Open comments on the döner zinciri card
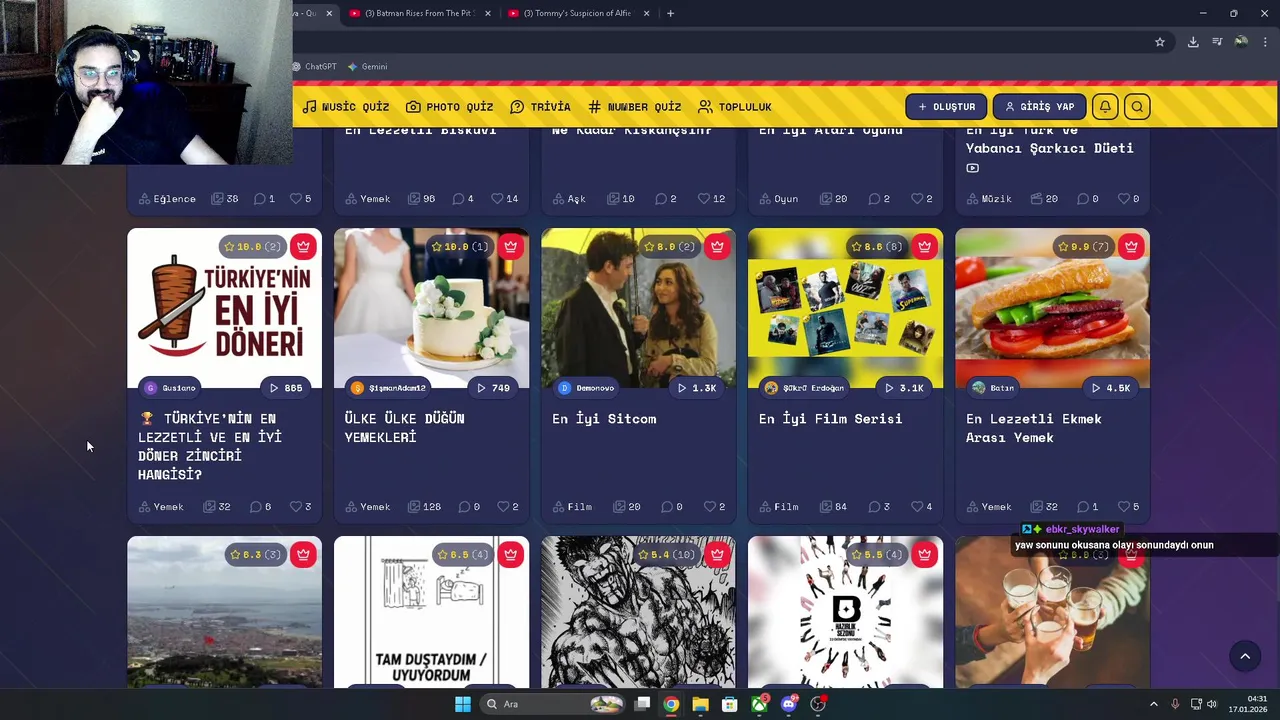Image resolution: width=1280 pixels, height=720 pixels. [260, 507]
